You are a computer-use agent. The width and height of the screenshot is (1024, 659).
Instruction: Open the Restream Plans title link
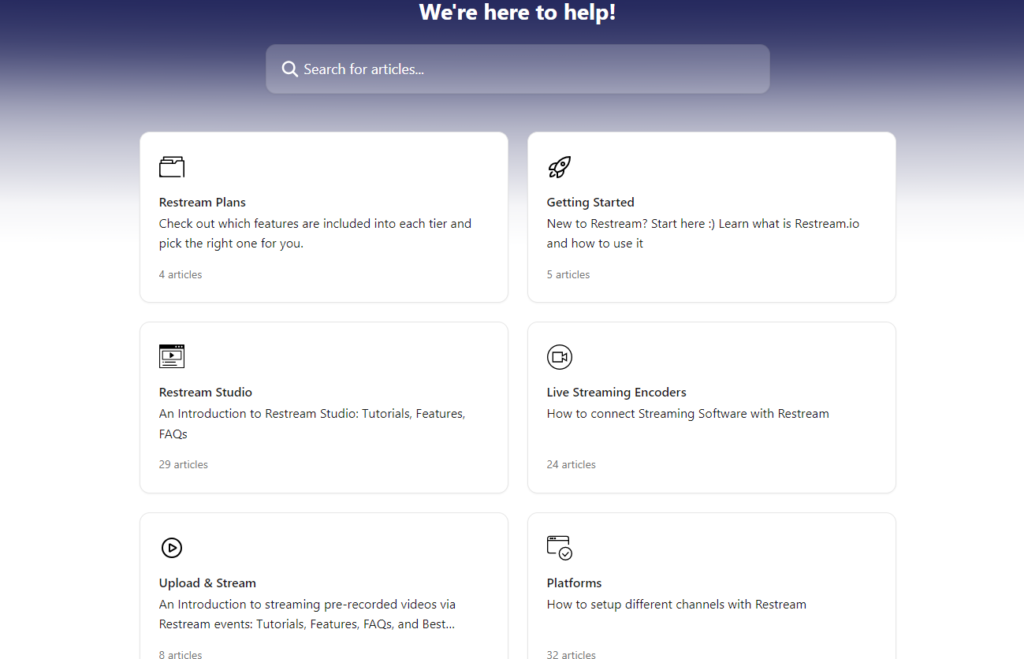coord(202,202)
